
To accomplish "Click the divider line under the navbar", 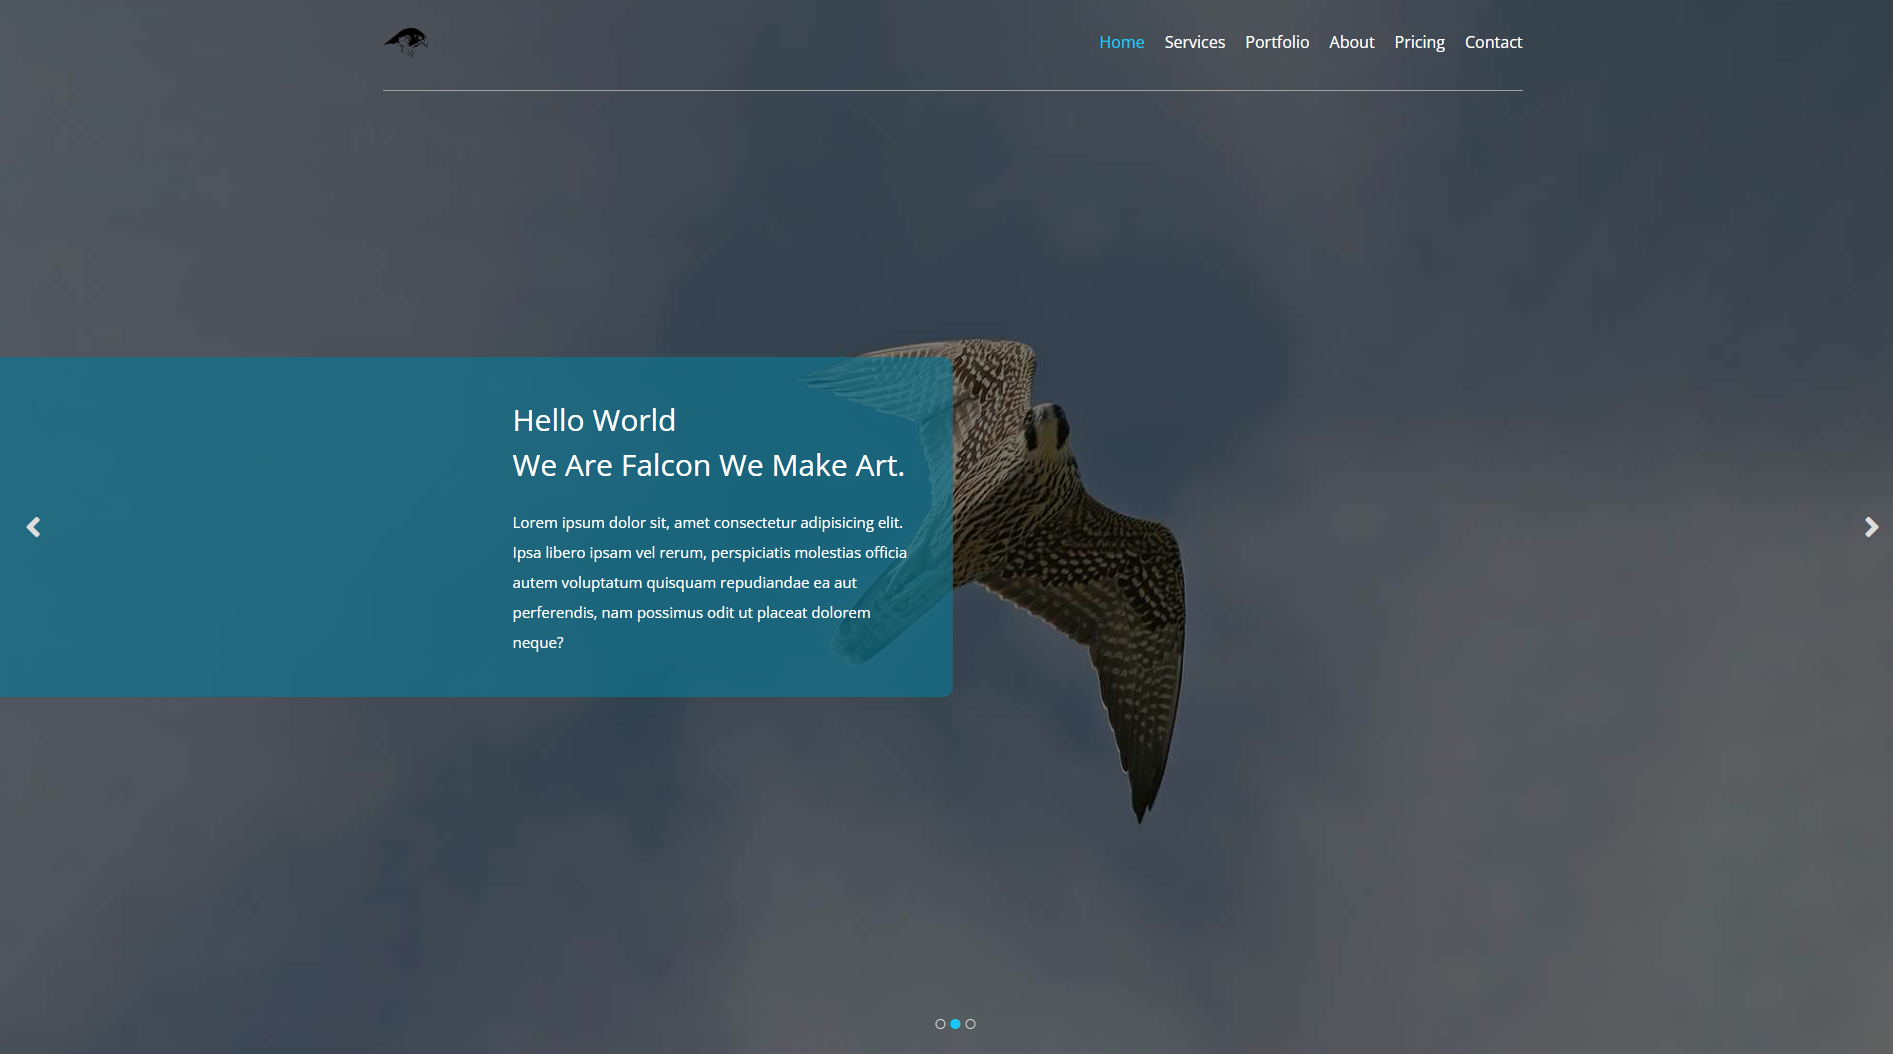I will [952, 90].
